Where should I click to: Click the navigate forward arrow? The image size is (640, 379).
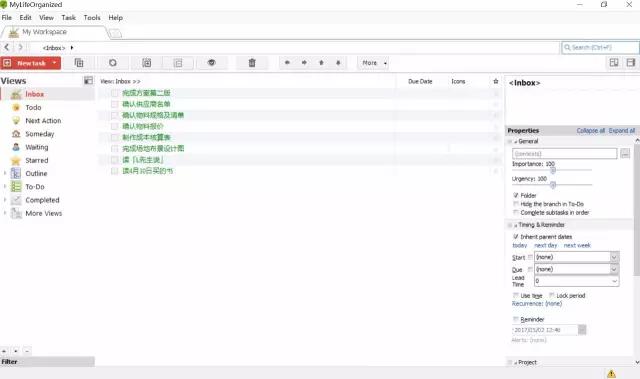(20, 47)
